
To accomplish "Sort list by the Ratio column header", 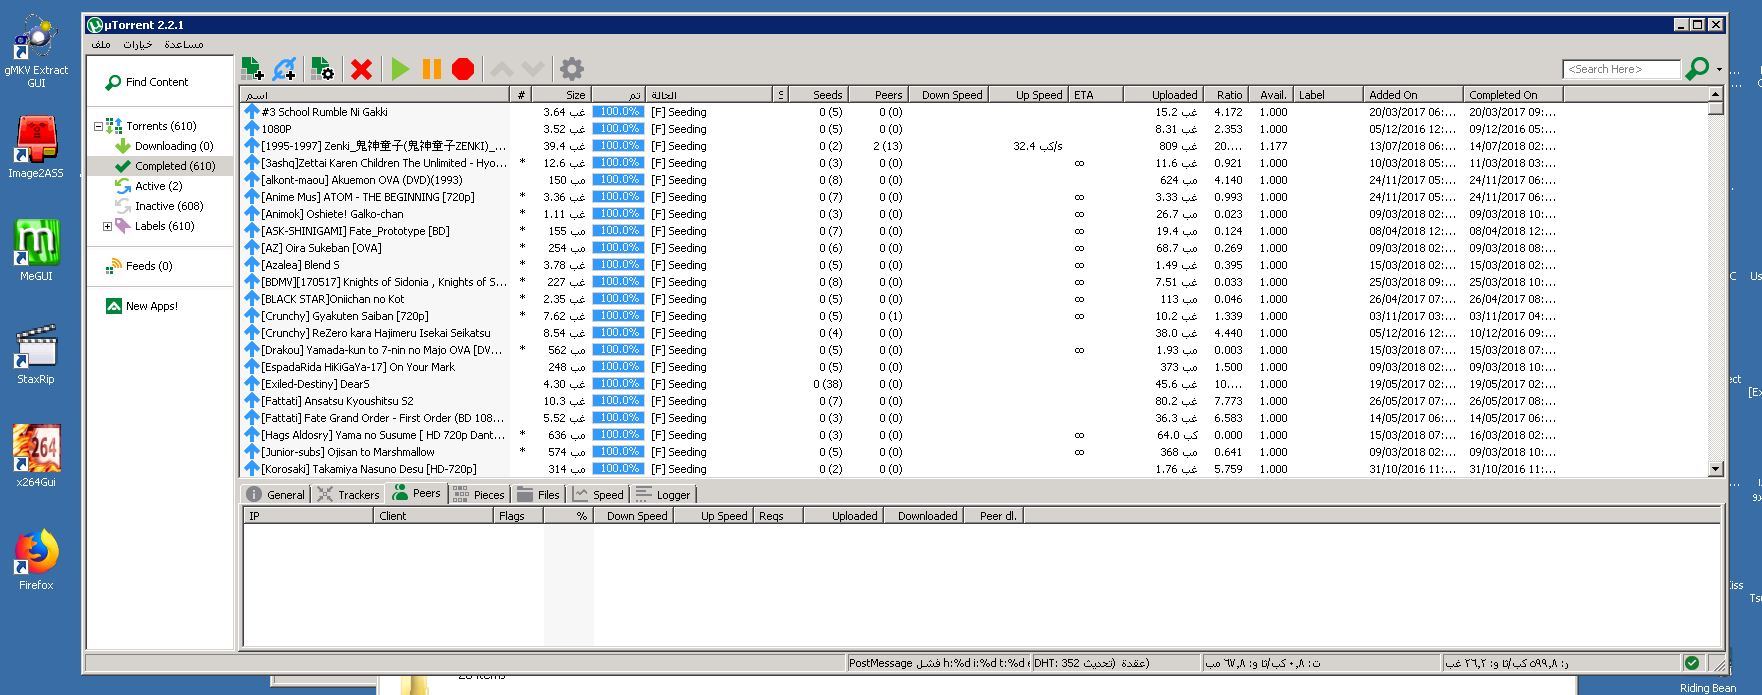I will [1229, 95].
